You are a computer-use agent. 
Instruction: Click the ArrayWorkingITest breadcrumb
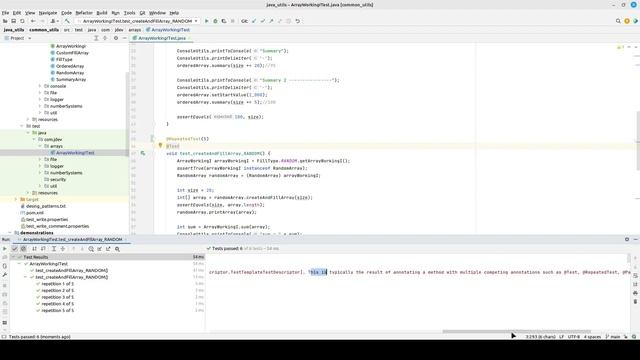168,30
